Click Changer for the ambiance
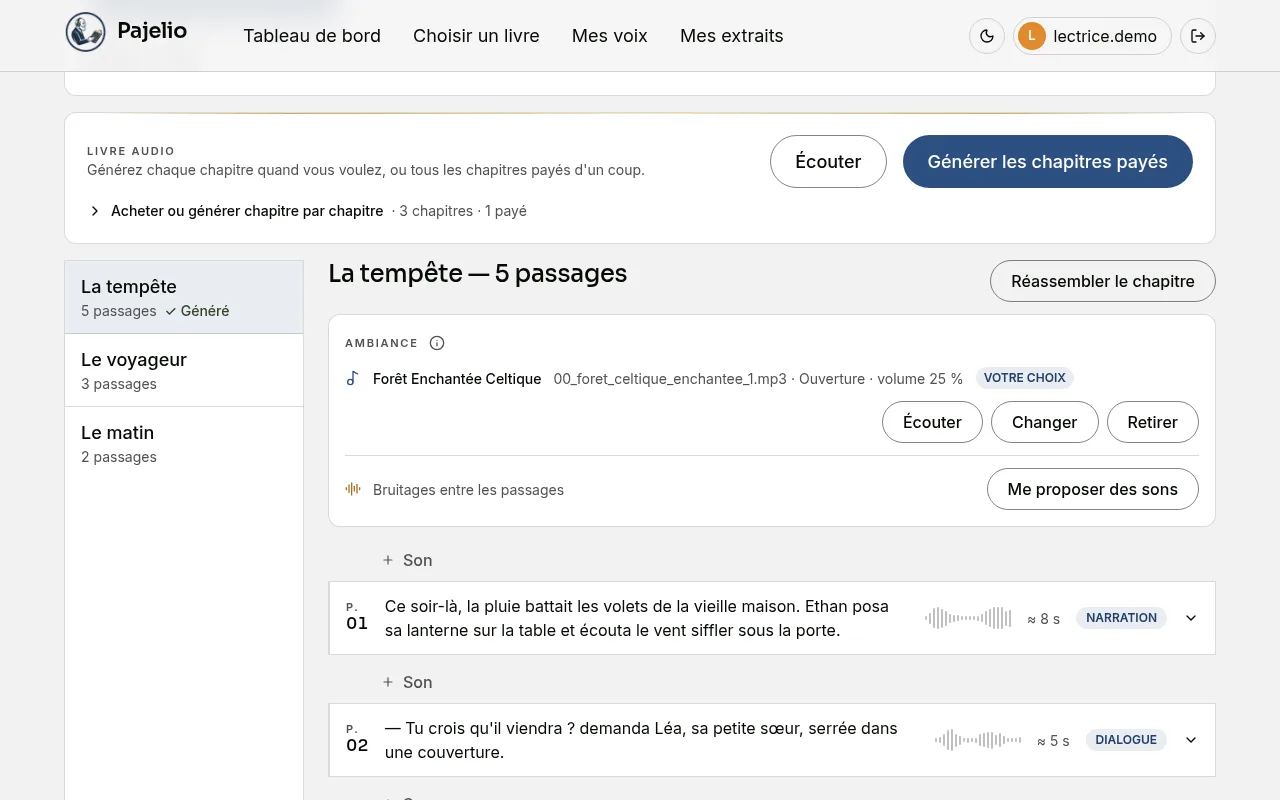The image size is (1280, 800). click(1044, 422)
